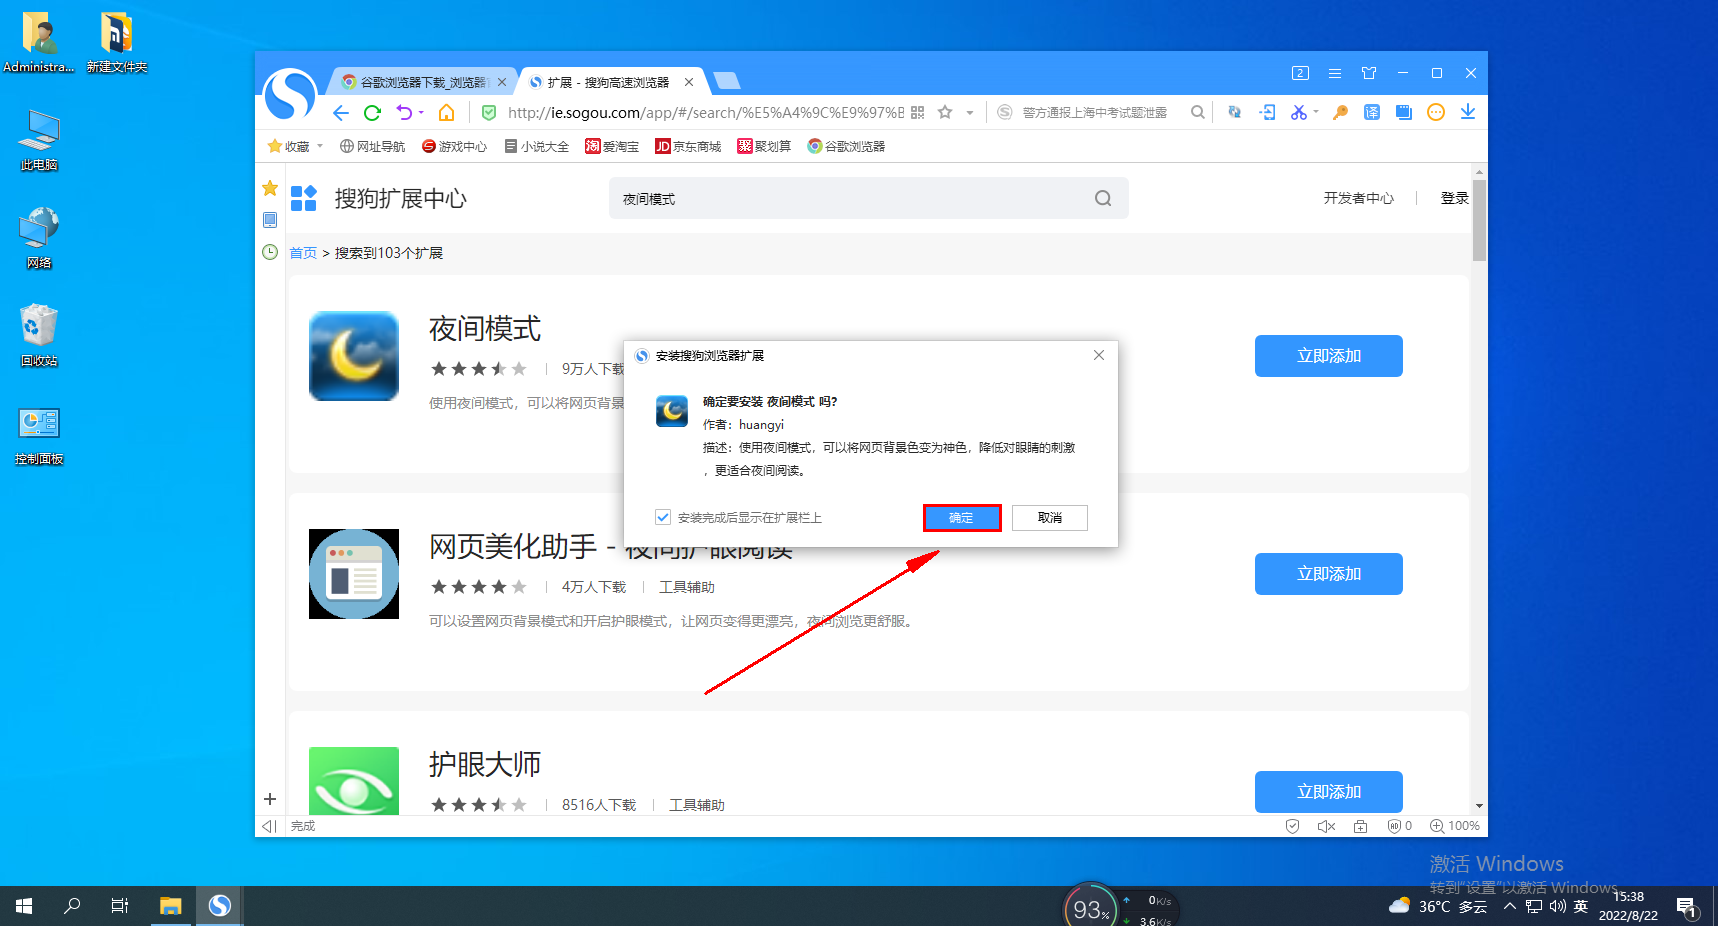Open downloads with the arrow icon
Viewport: 1718px width, 926px height.
[1468, 112]
